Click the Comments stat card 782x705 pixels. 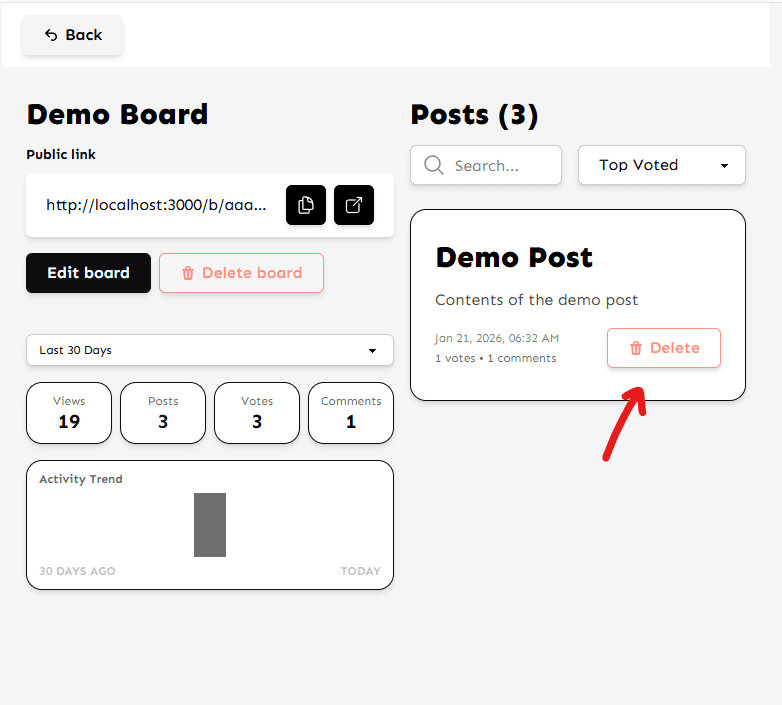coord(351,412)
